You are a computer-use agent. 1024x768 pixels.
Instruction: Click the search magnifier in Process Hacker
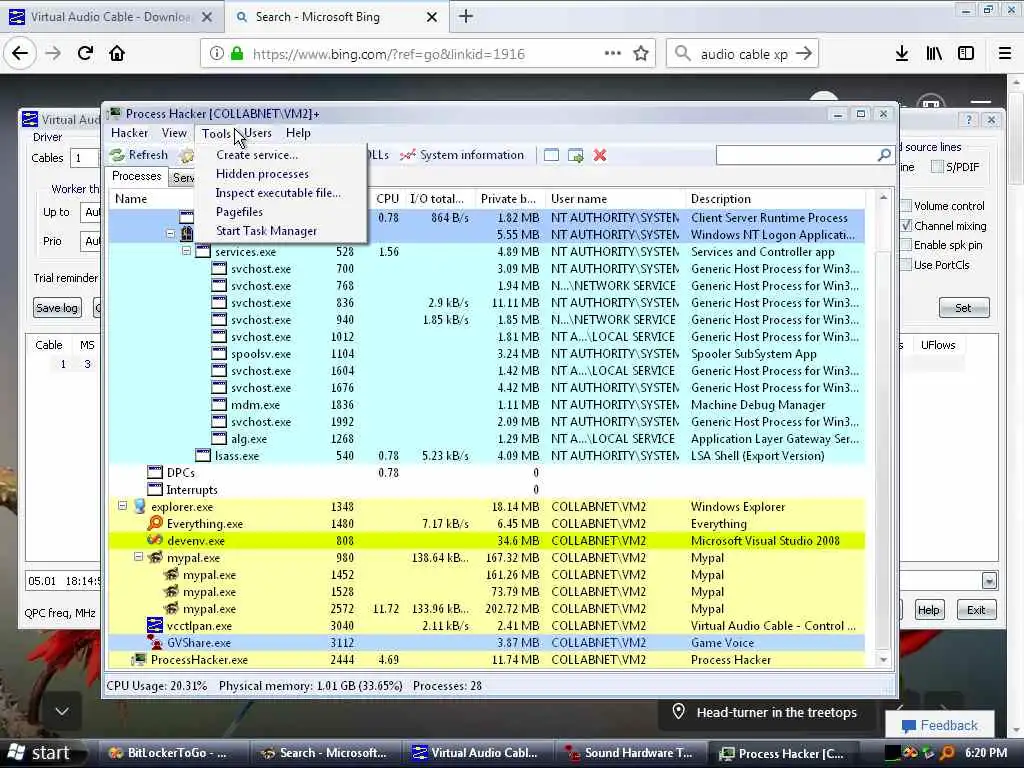click(884, 155)
